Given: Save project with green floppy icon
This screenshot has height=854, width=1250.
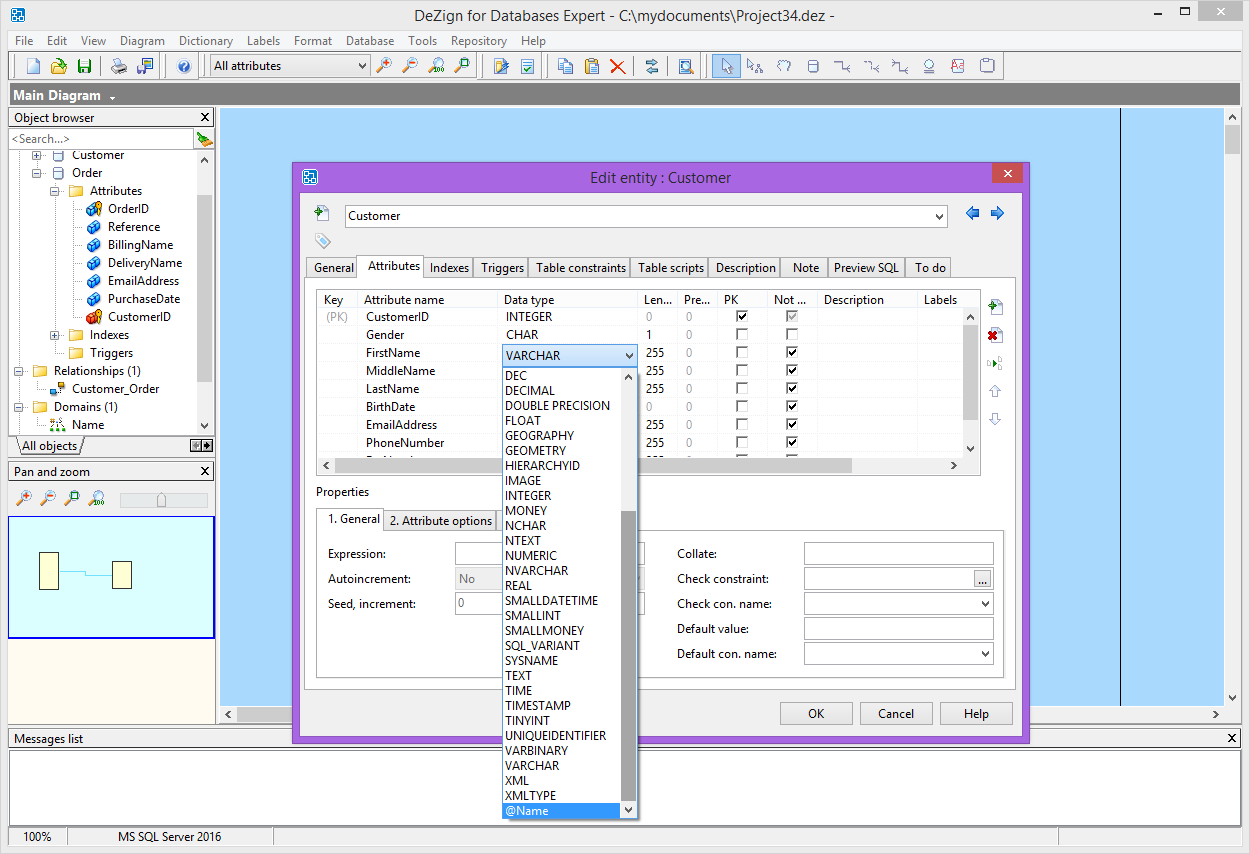Looking at the screenshot, I should click(x=85, y=67).
